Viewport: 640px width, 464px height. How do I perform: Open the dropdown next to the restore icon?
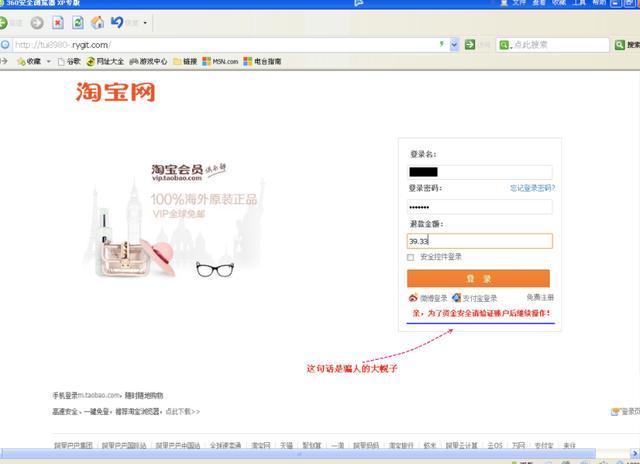click(x=145, y=23)
